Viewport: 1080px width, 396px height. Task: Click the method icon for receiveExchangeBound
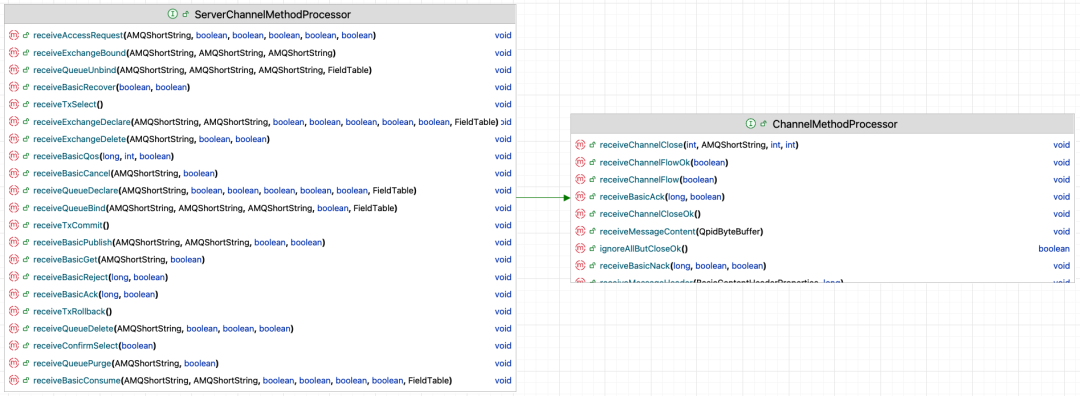[14, 52]
